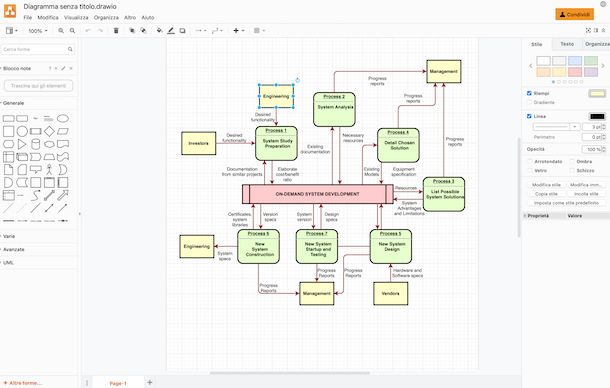The width and height of the screenshot is (610, 388).
Task: Open the Altro menu
Action: 130,18
